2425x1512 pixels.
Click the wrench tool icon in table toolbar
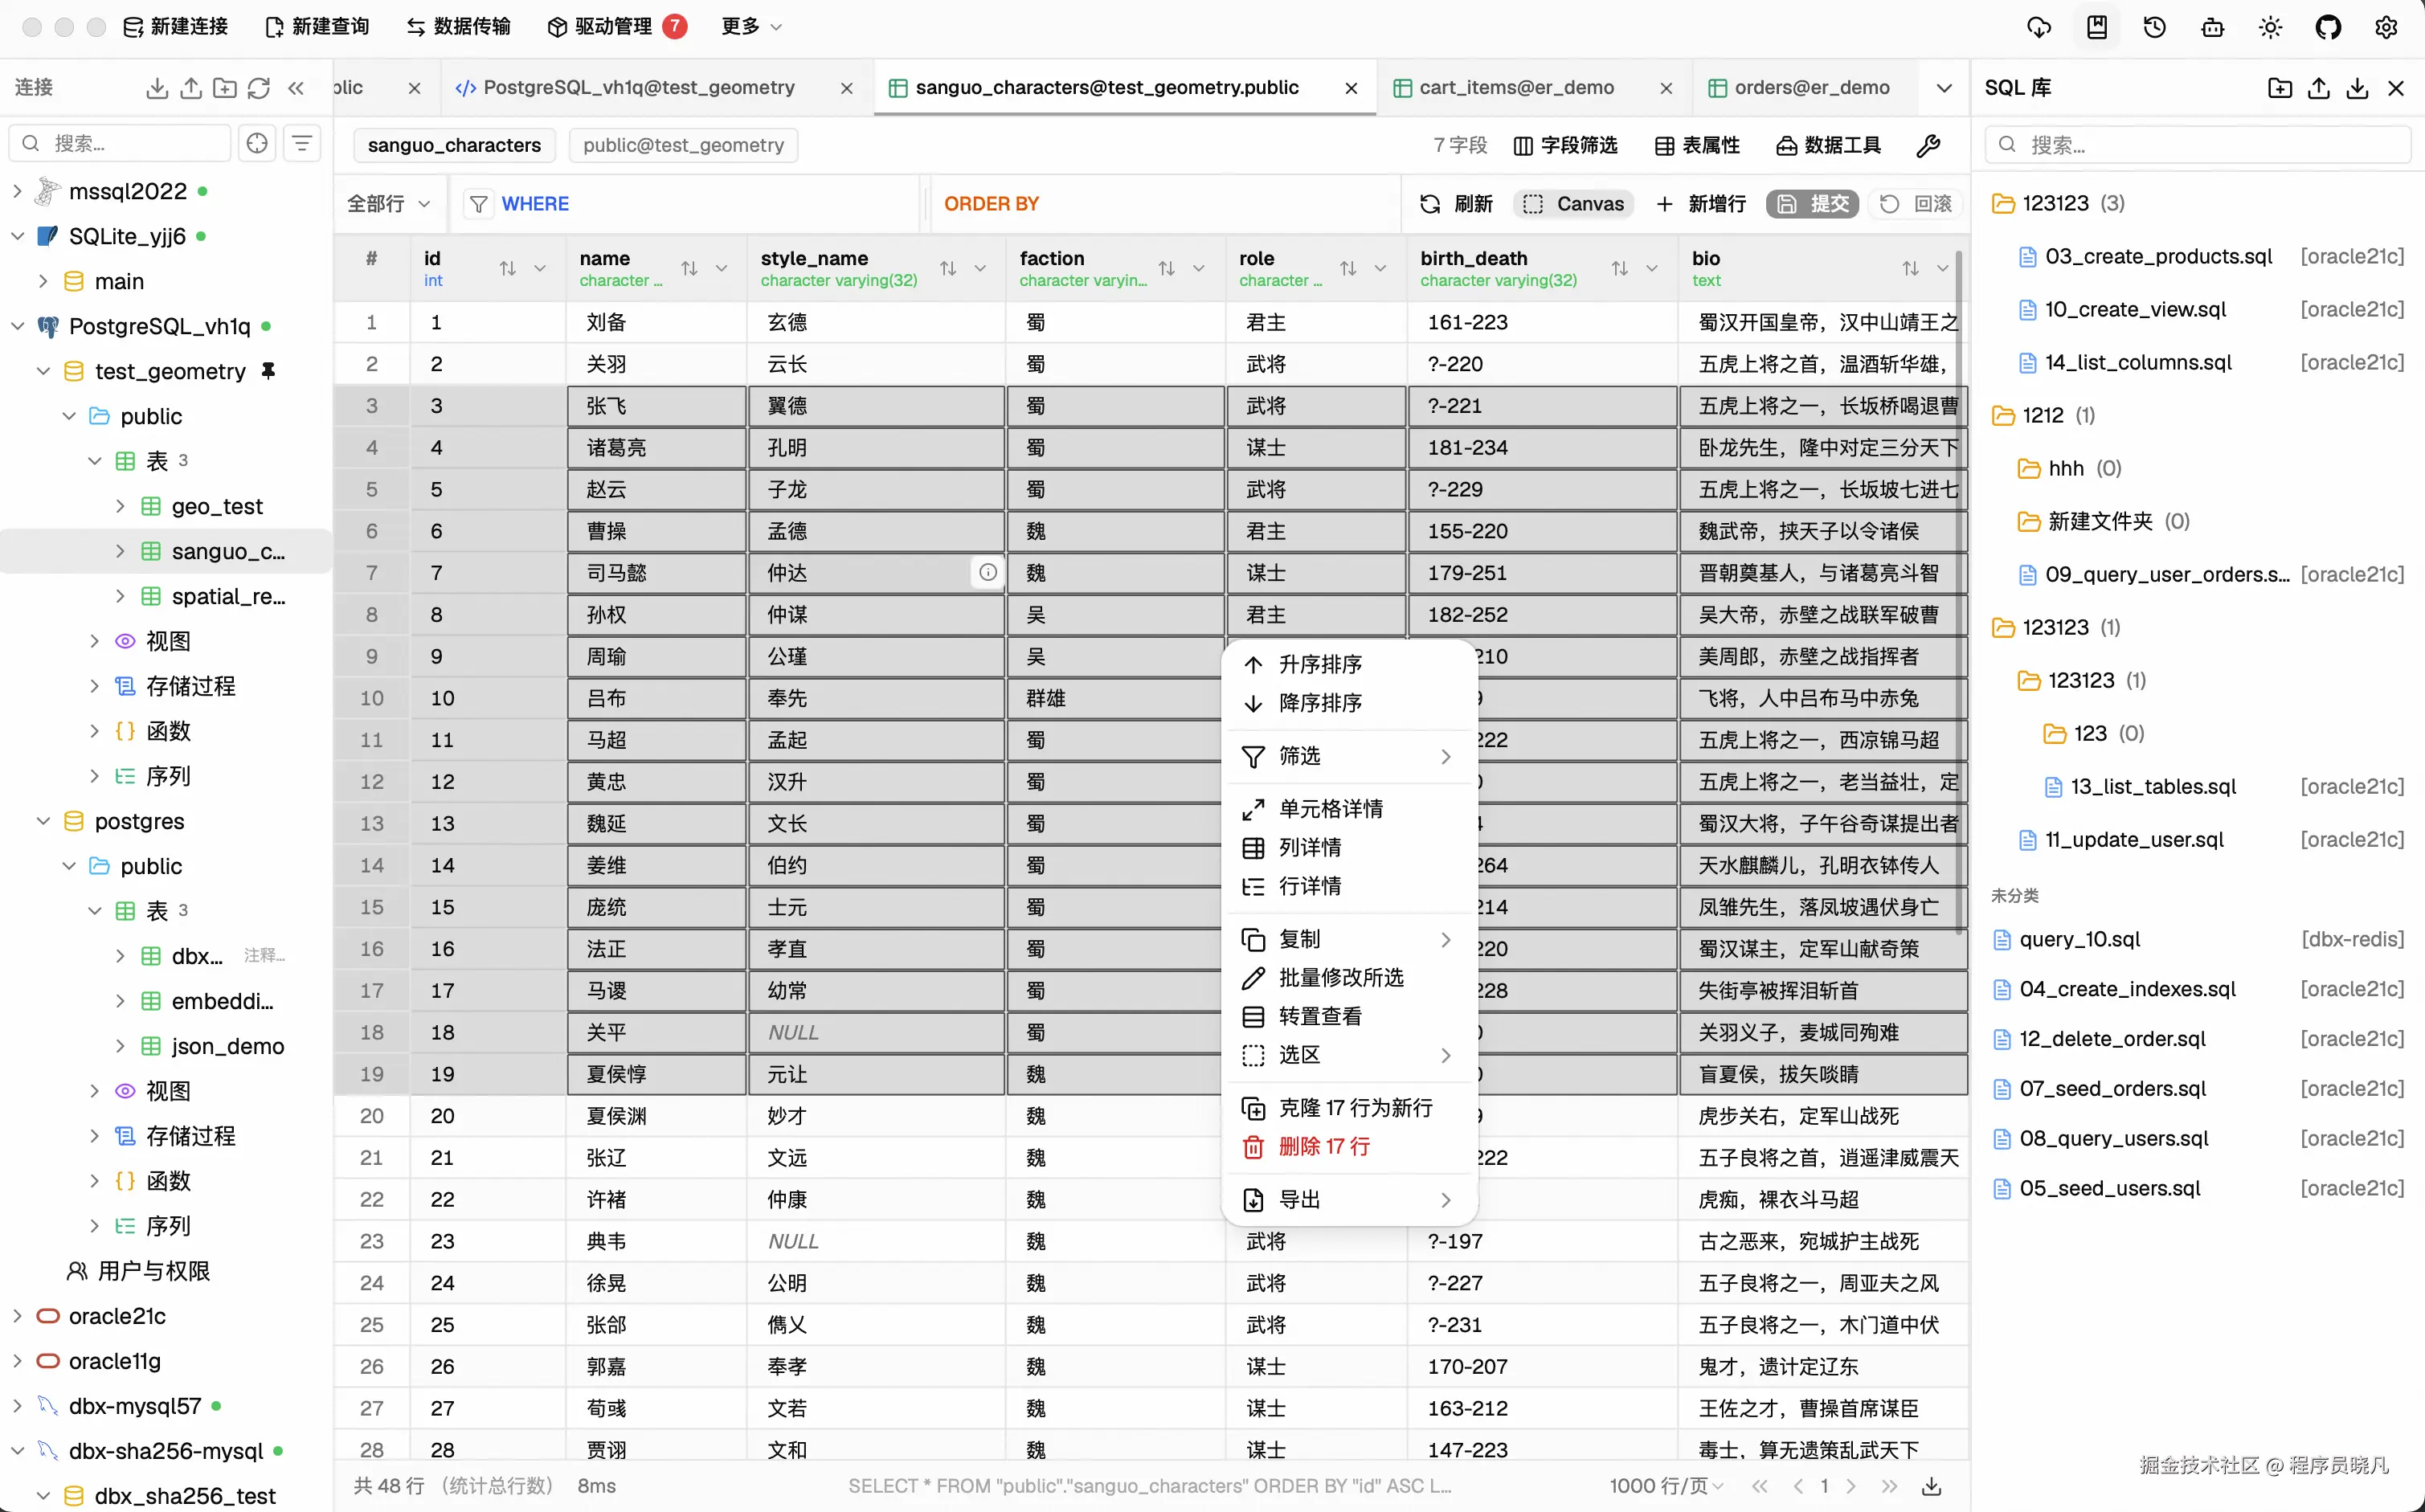1928,146
